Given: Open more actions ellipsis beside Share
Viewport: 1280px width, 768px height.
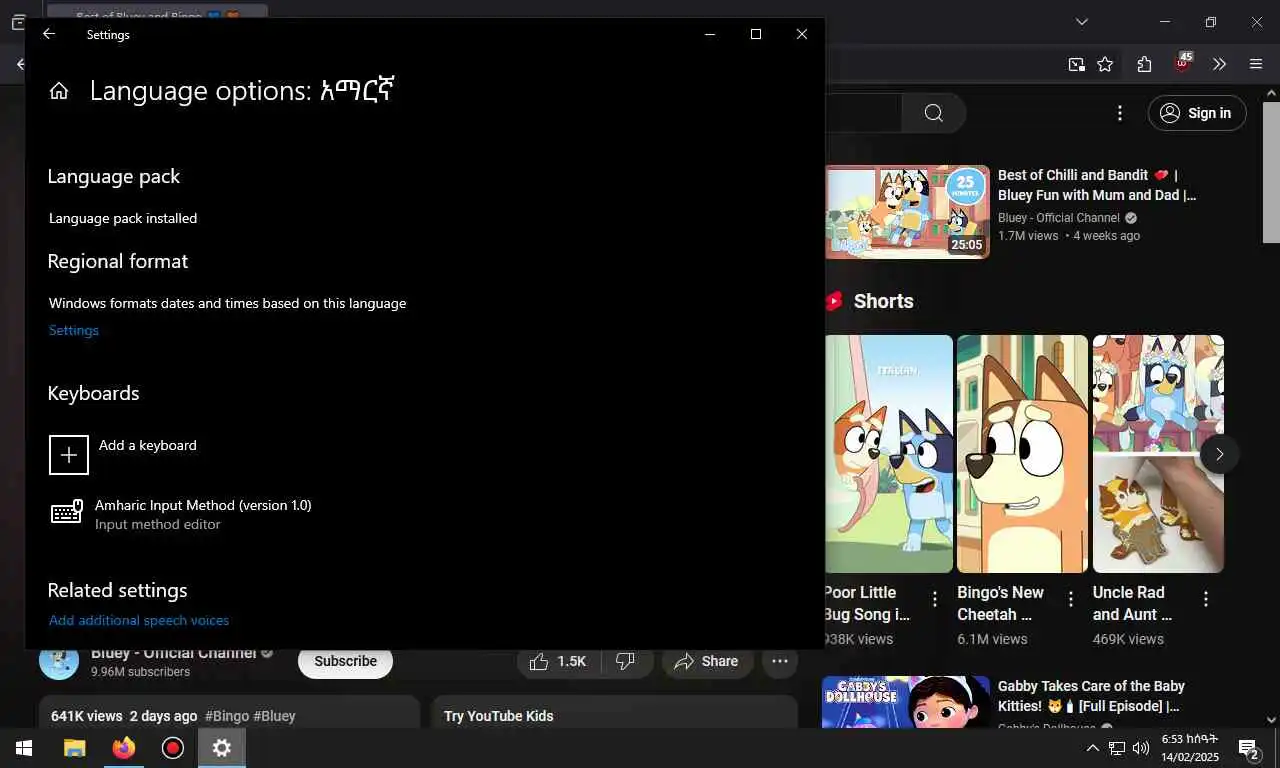Looking at the screenshot, I should [780, 661].
